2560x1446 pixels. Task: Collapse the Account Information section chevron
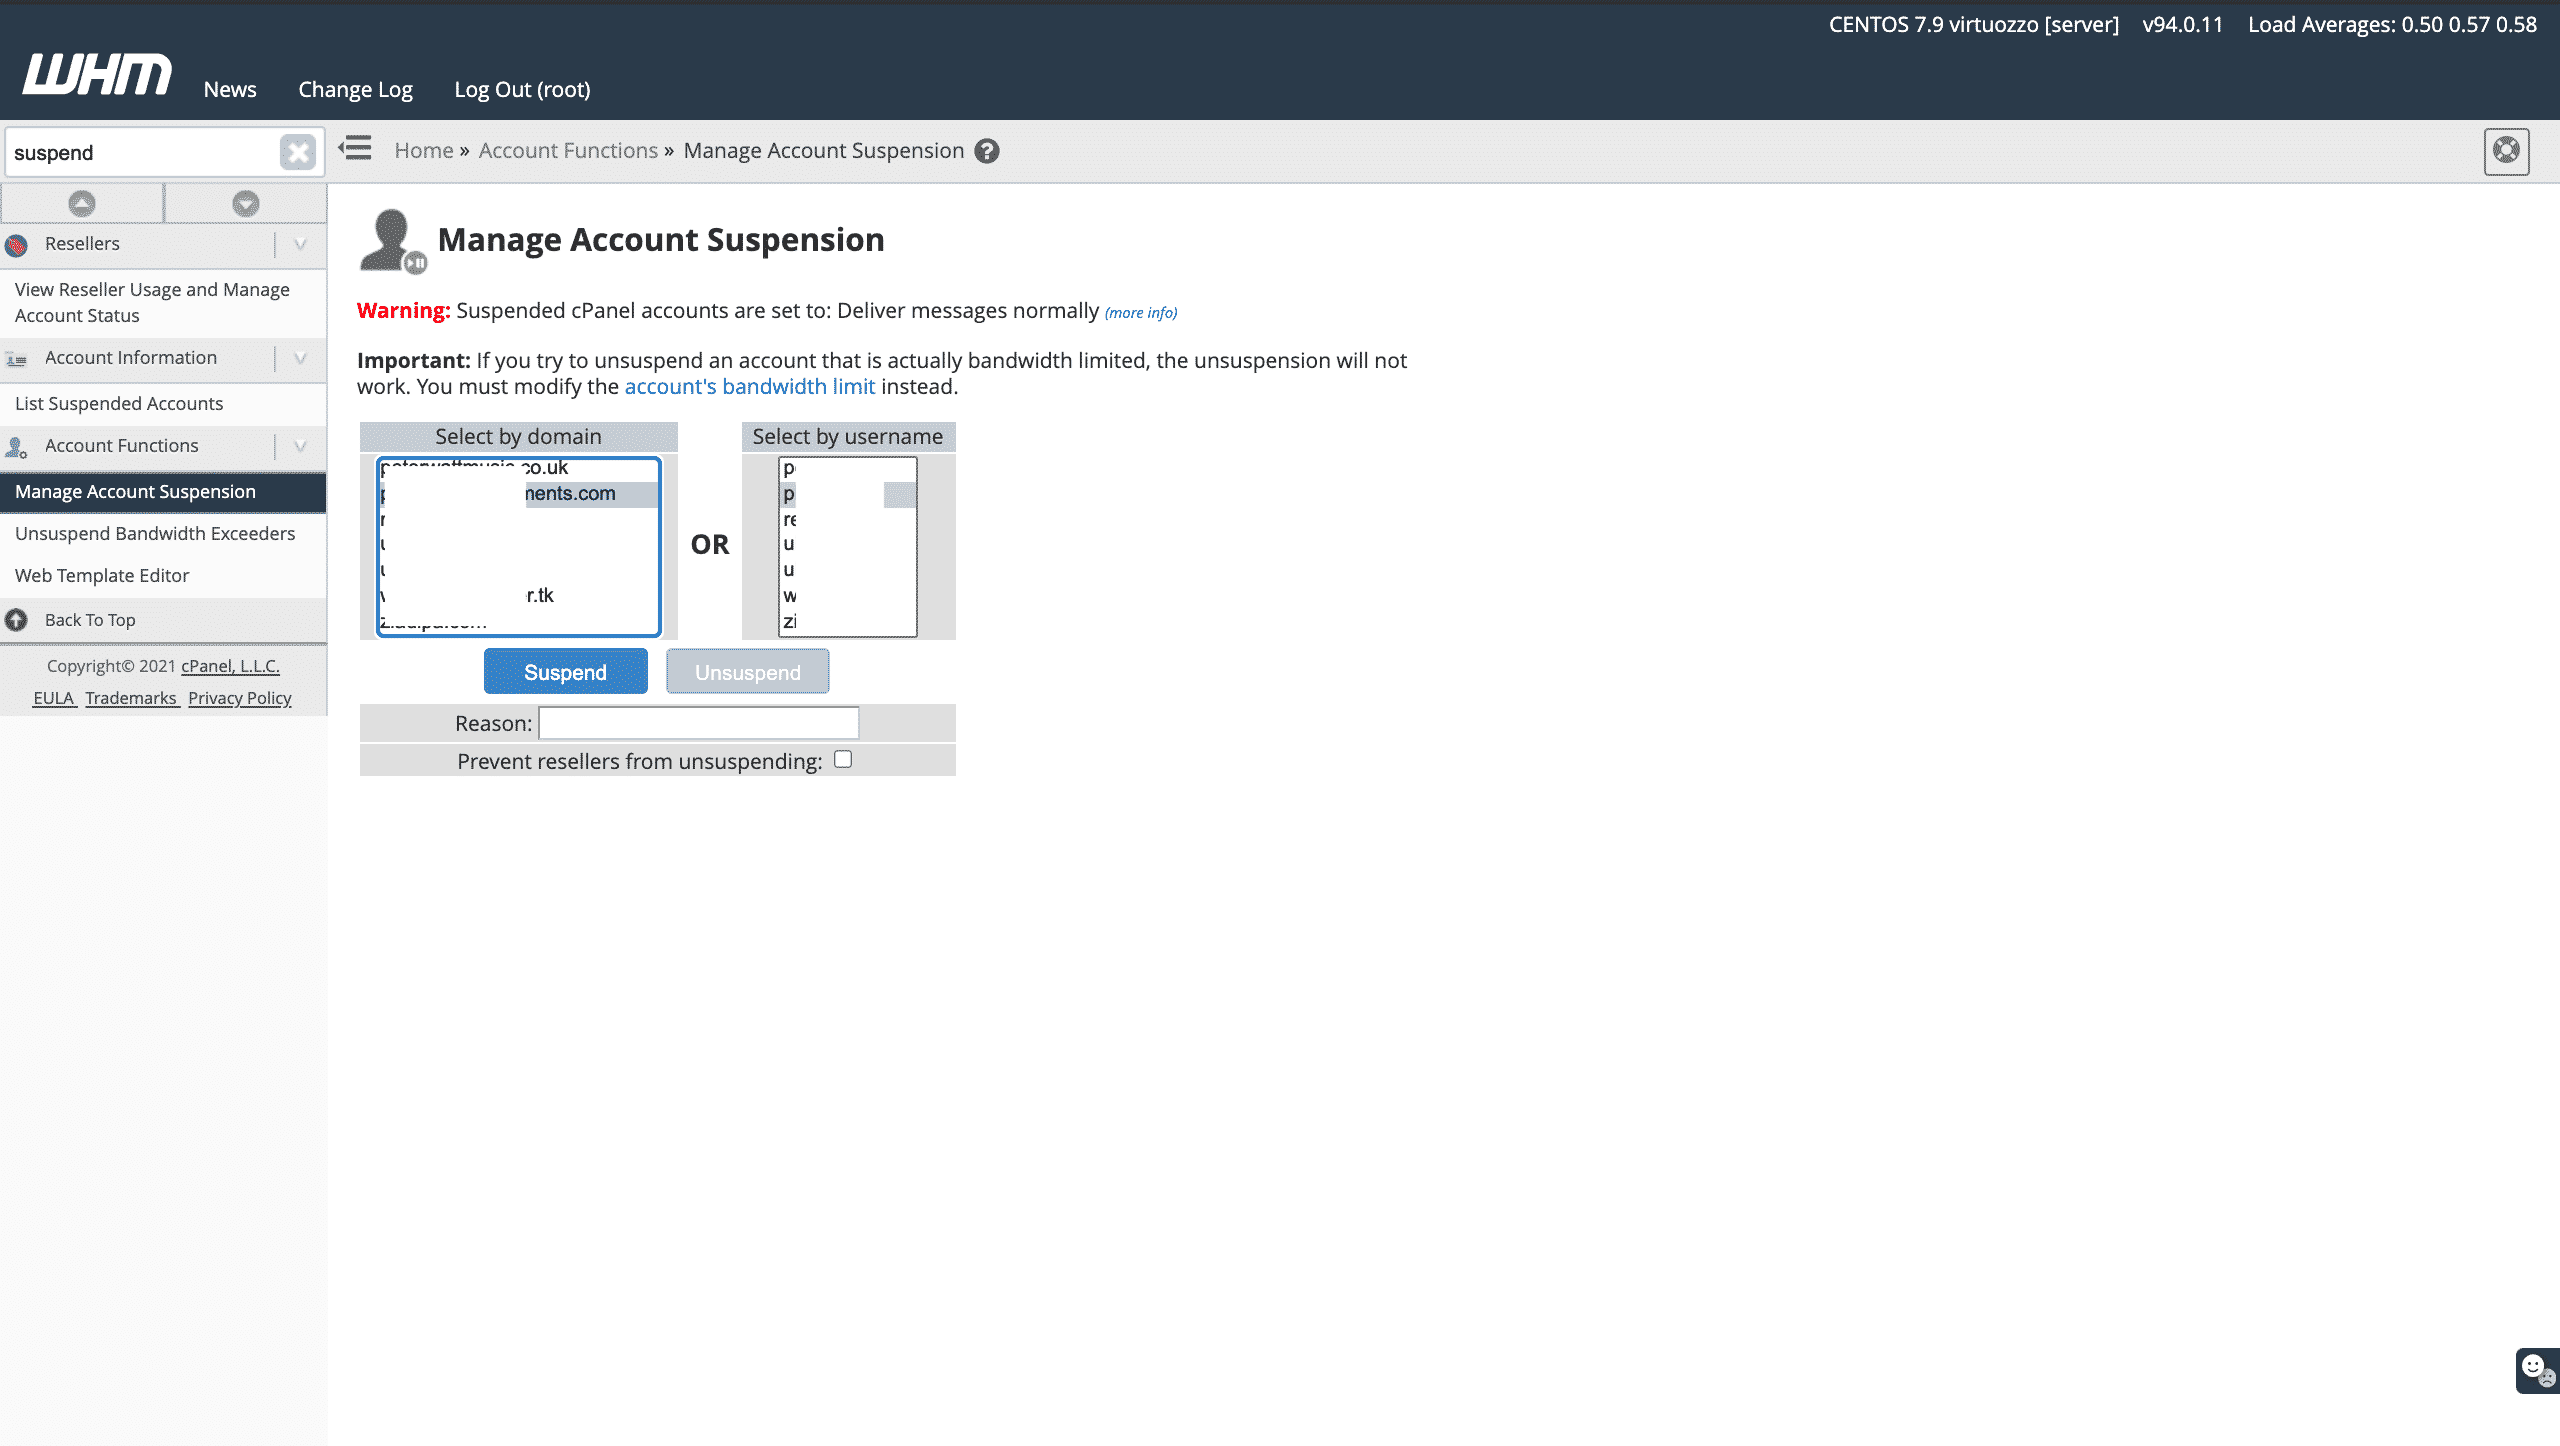coord(300,358)
